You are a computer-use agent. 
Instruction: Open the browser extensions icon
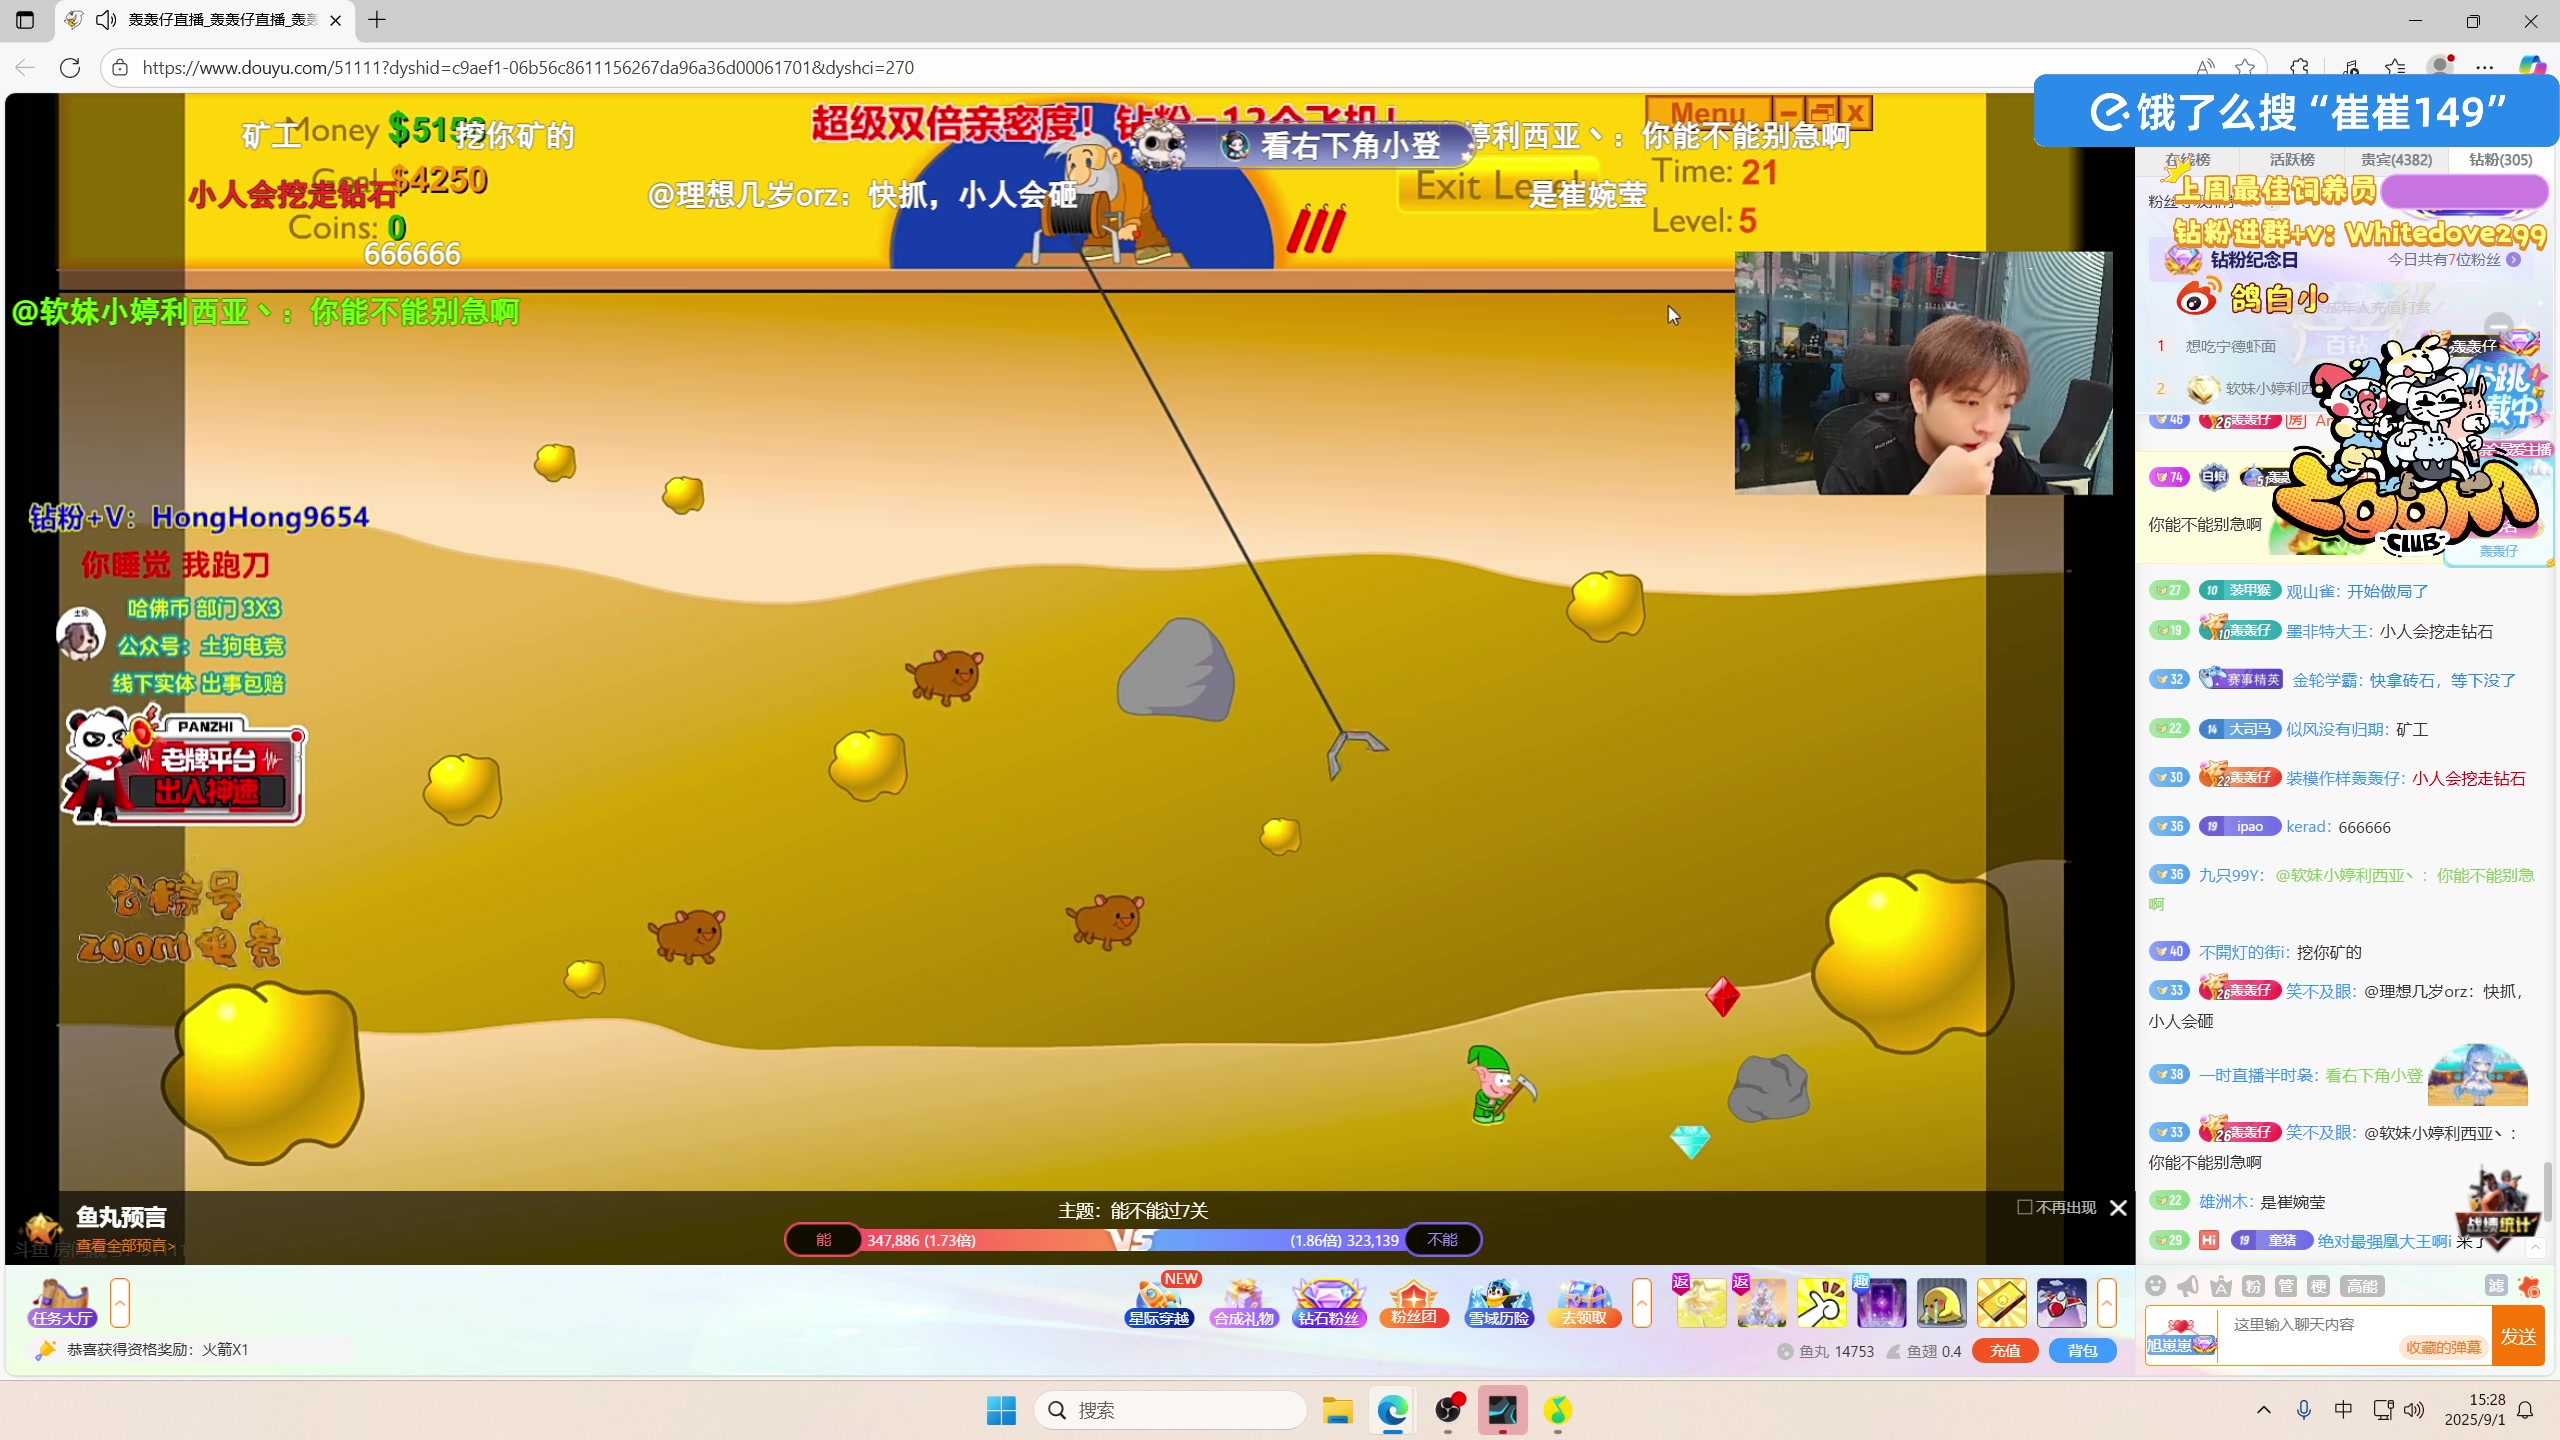coord(2299,67)
